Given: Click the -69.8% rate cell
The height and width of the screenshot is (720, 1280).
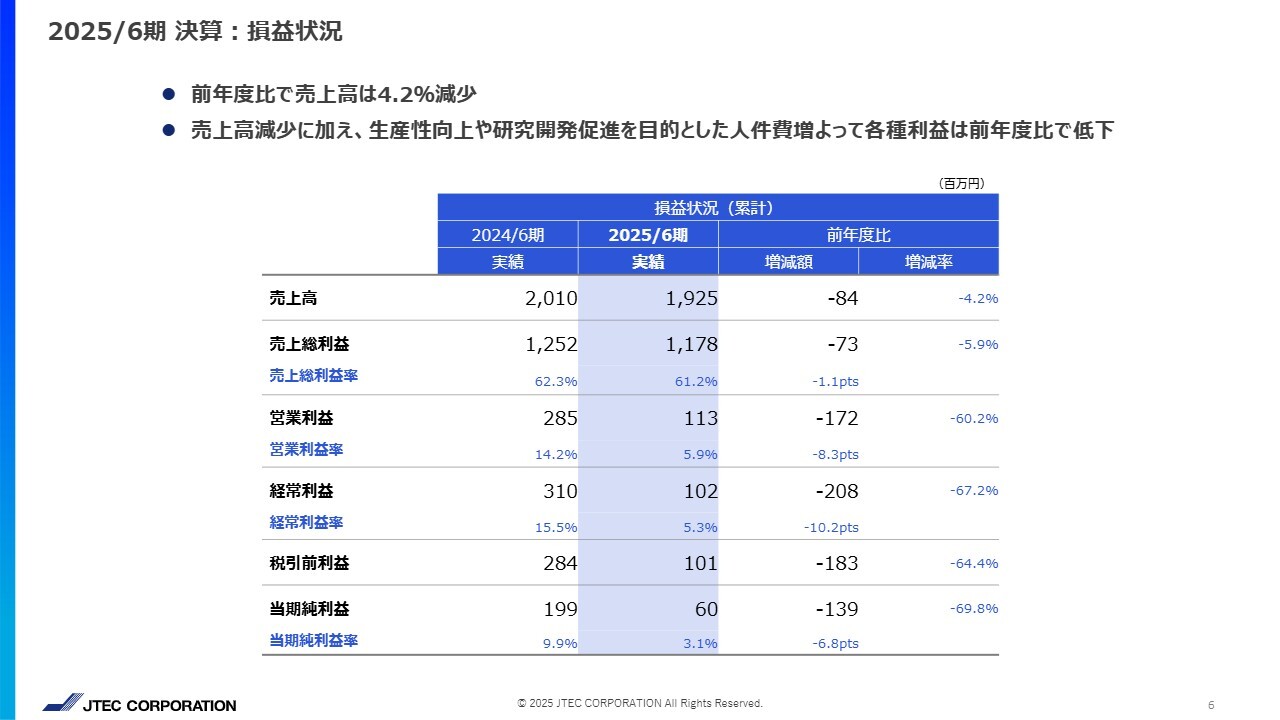Looking at the screenshot, I should click(x=974, y=608).
